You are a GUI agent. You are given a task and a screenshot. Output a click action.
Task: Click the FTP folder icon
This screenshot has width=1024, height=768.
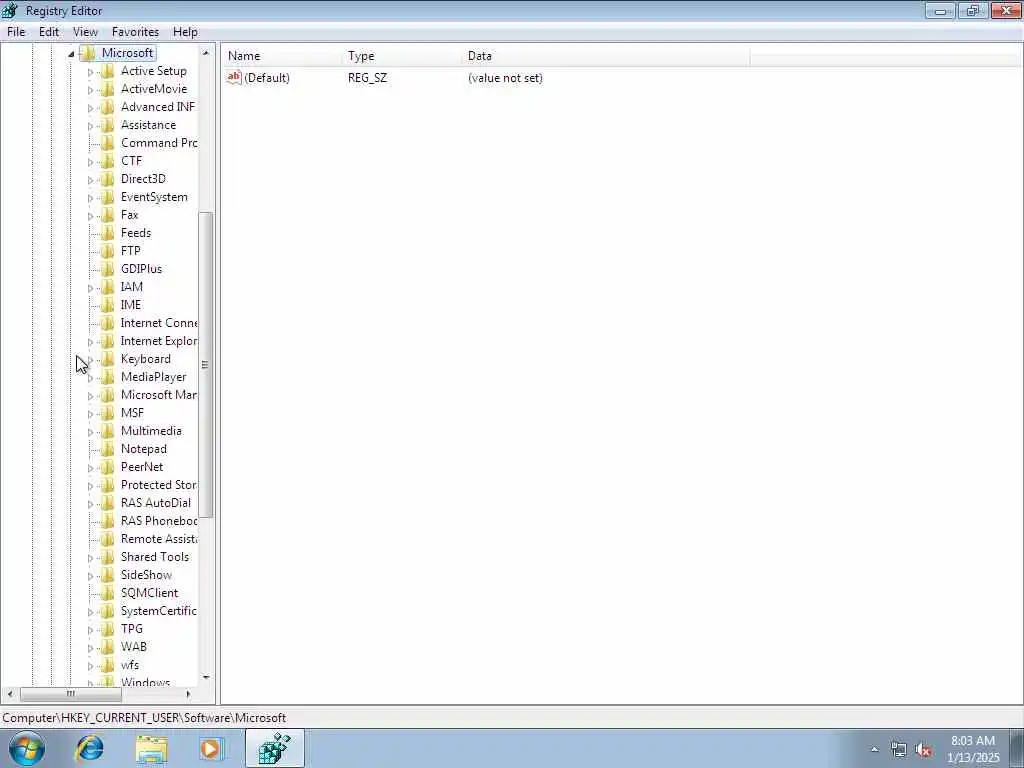coord(108,251)
